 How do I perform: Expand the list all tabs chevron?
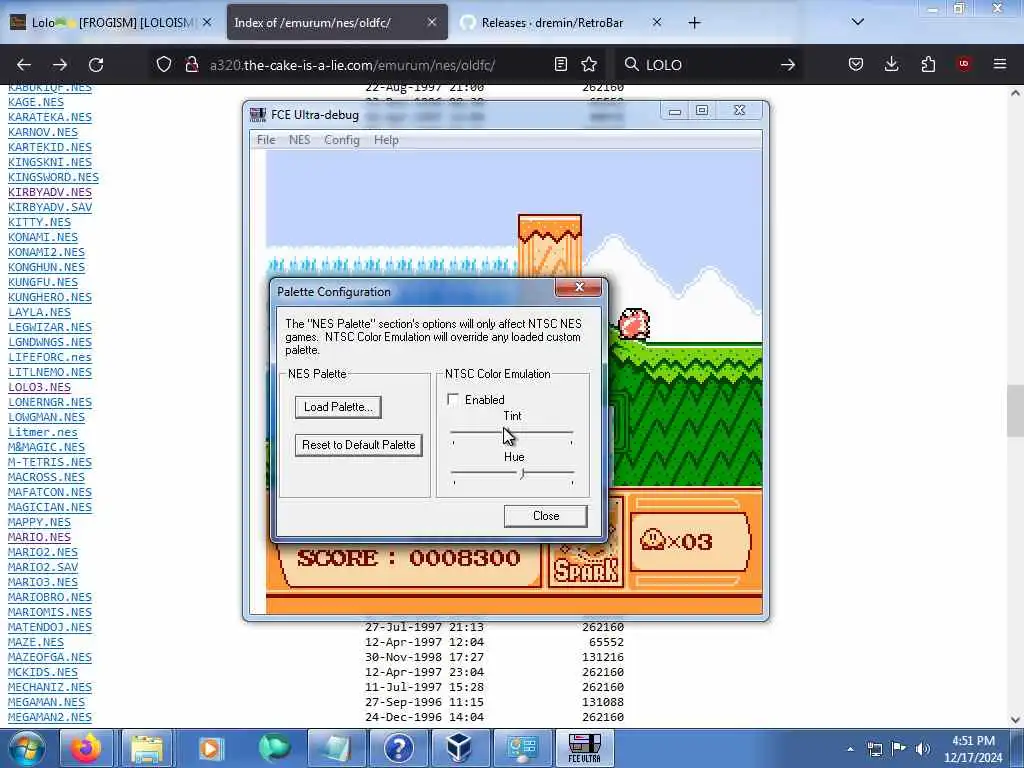pos(858,22)
